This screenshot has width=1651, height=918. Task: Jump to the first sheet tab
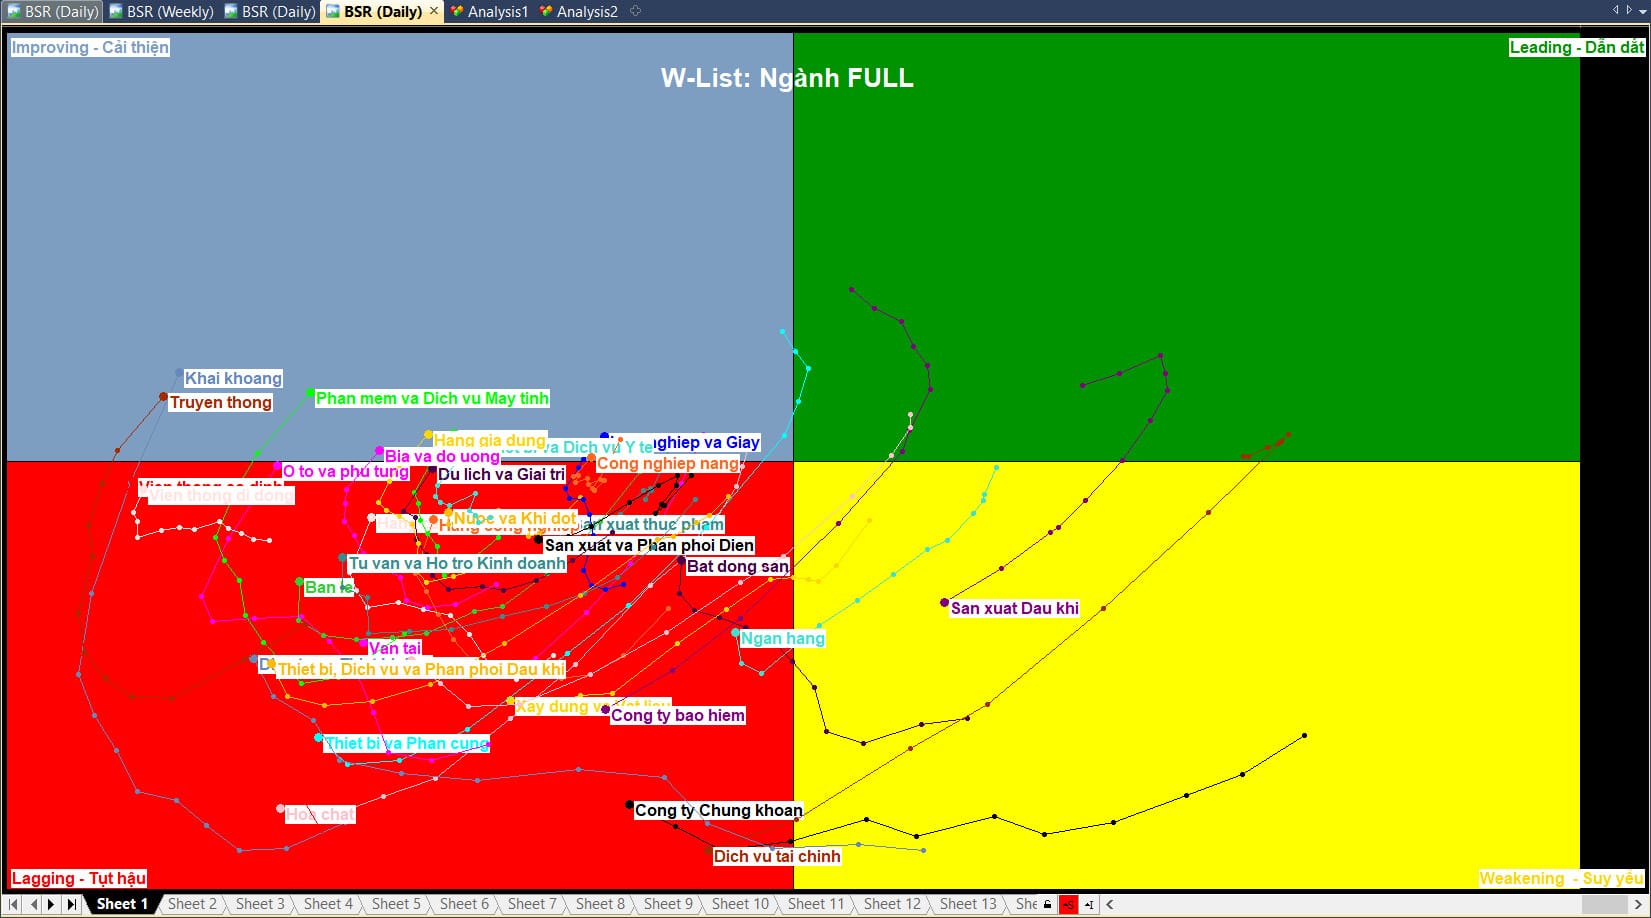click(14, 904)
